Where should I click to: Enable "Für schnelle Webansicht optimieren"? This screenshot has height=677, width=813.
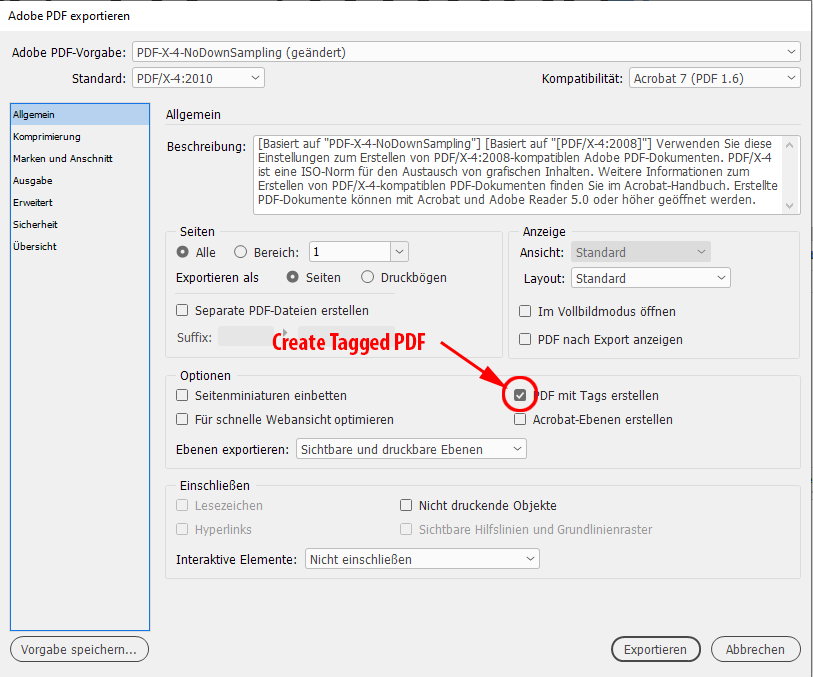point(183,418)
